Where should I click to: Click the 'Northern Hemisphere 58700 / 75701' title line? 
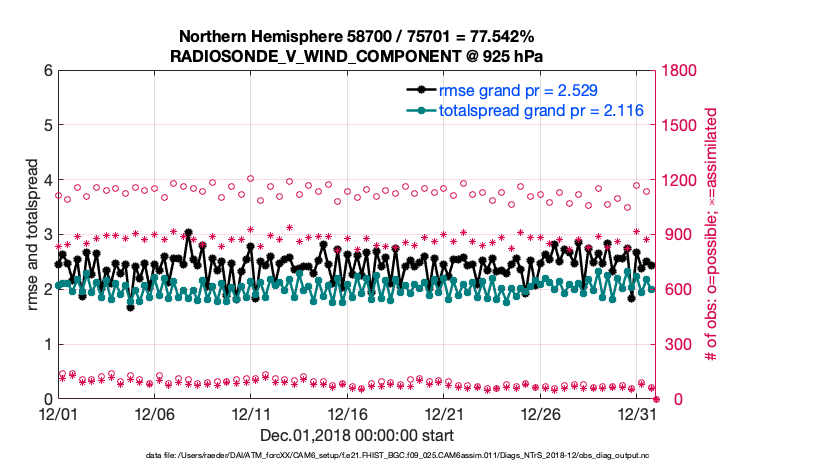pos(355,36)
